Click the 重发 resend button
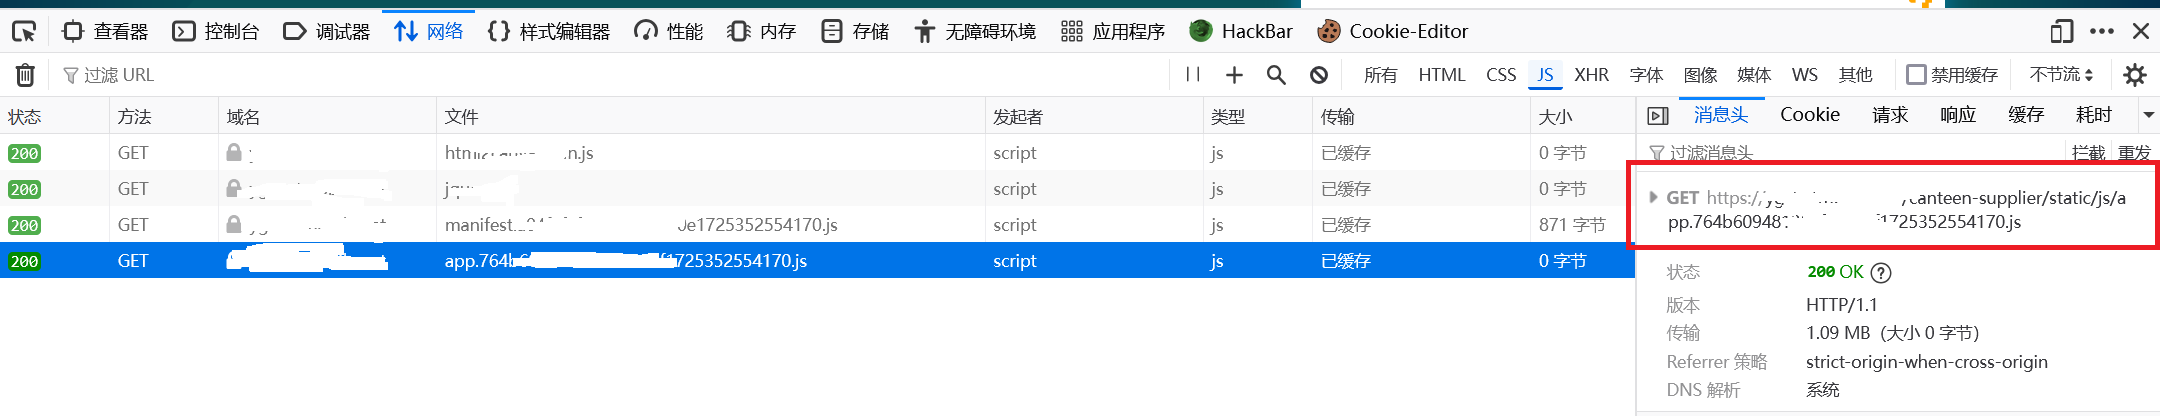This screenshot has height=416, width=2160. [2134, 153]
